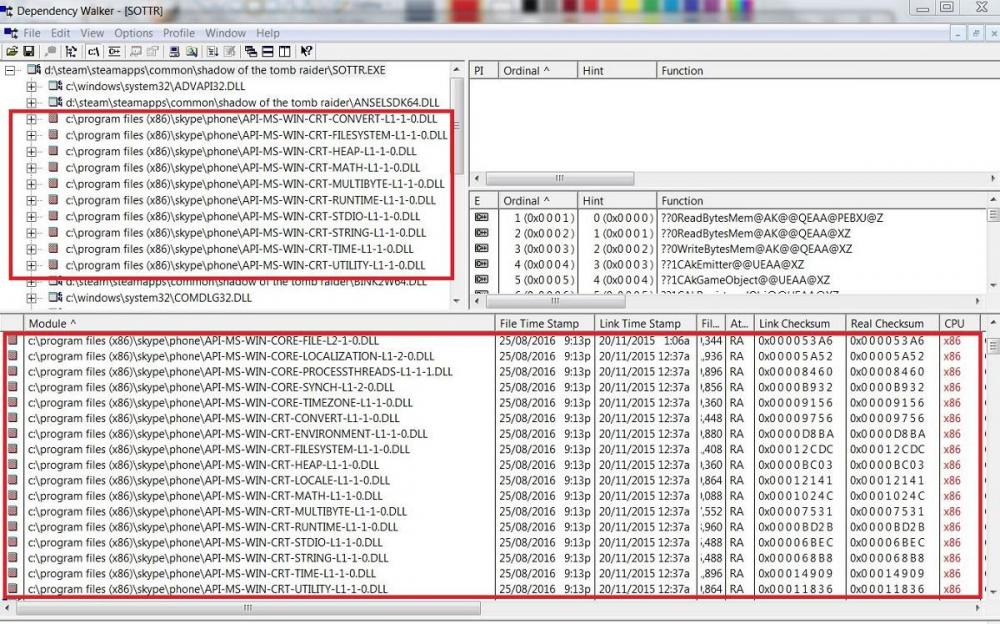Collapse the SOTTR.EXE root tree node
The width and height of the screenshot is (1000, 624).
10,70
